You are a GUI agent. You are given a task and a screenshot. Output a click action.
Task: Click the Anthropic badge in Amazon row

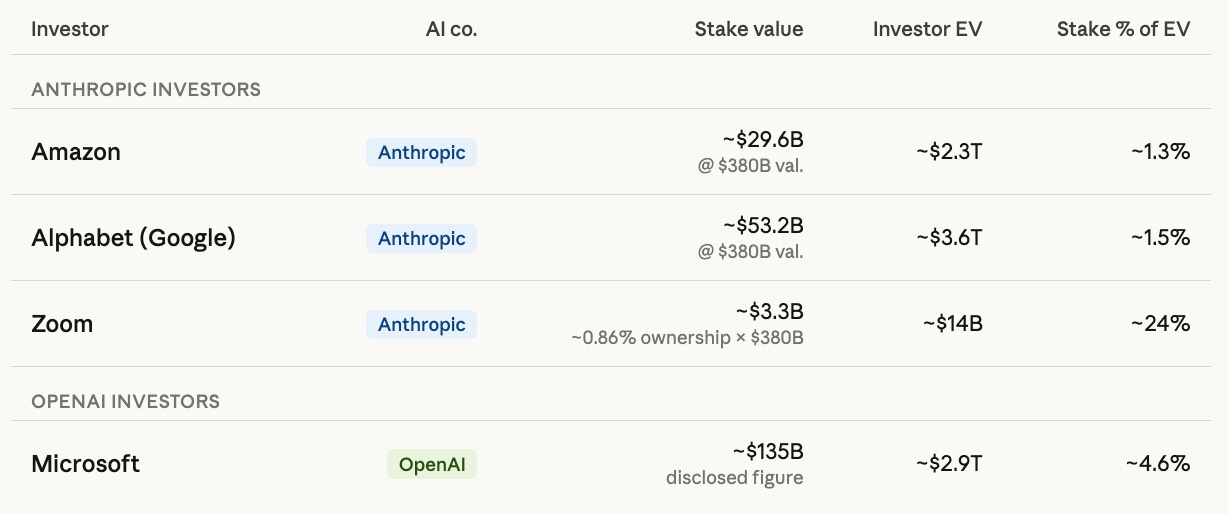click(x=421, y=152)
